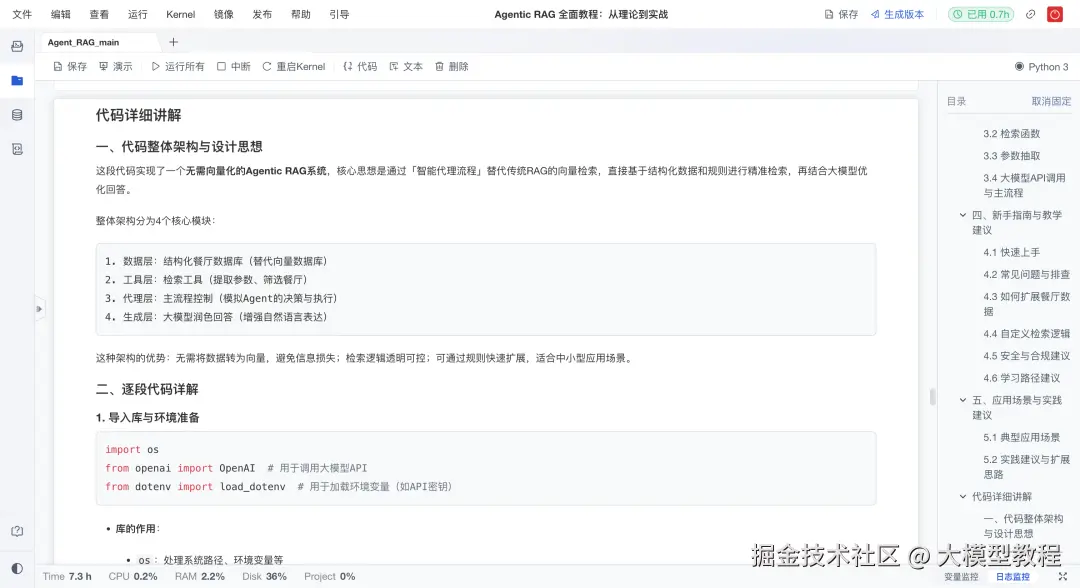Image resolution: width=1080 pixels, height=588 pixels.
Task: Open the 编辑 menu
Action: 61,14
